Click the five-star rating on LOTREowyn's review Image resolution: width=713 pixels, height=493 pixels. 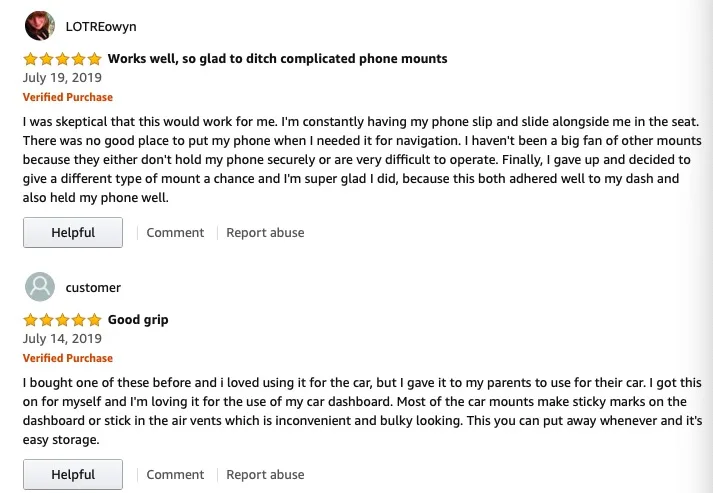pyautogui.click(x=62, y=59)
